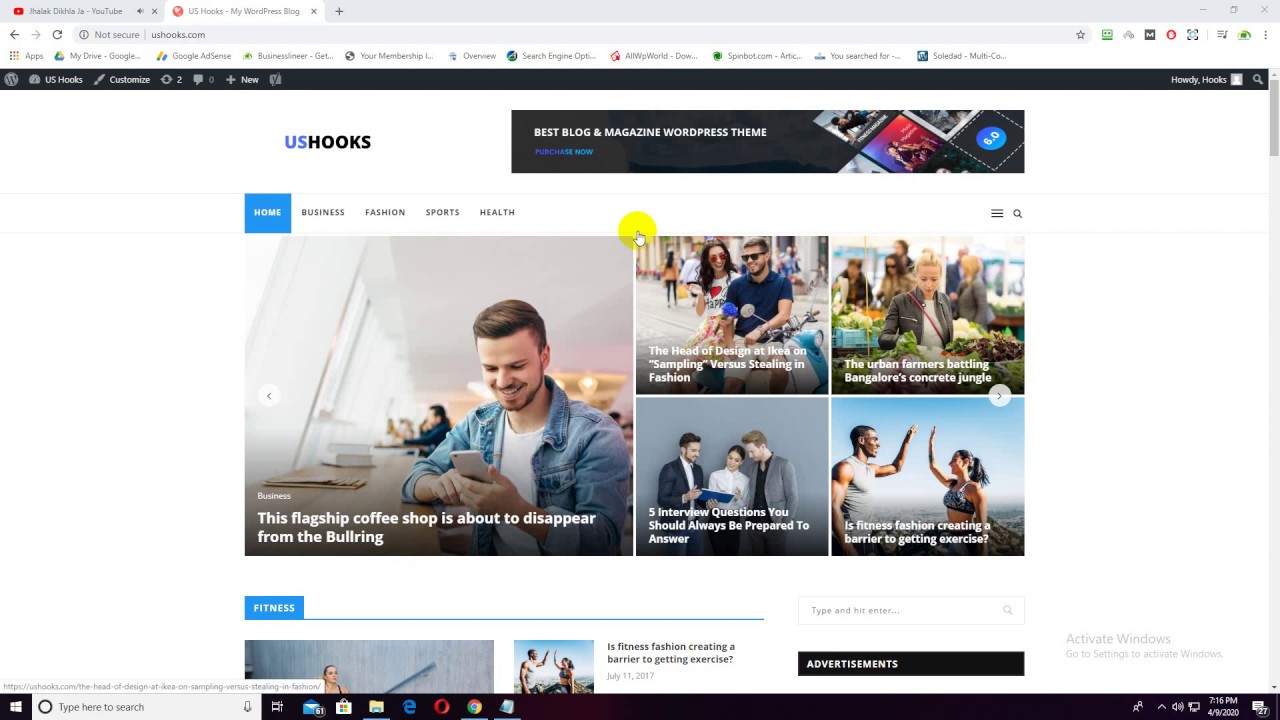1280x720 pixels.
Task: Click the WordPress logo in admin bar
Action: point(11,79)
